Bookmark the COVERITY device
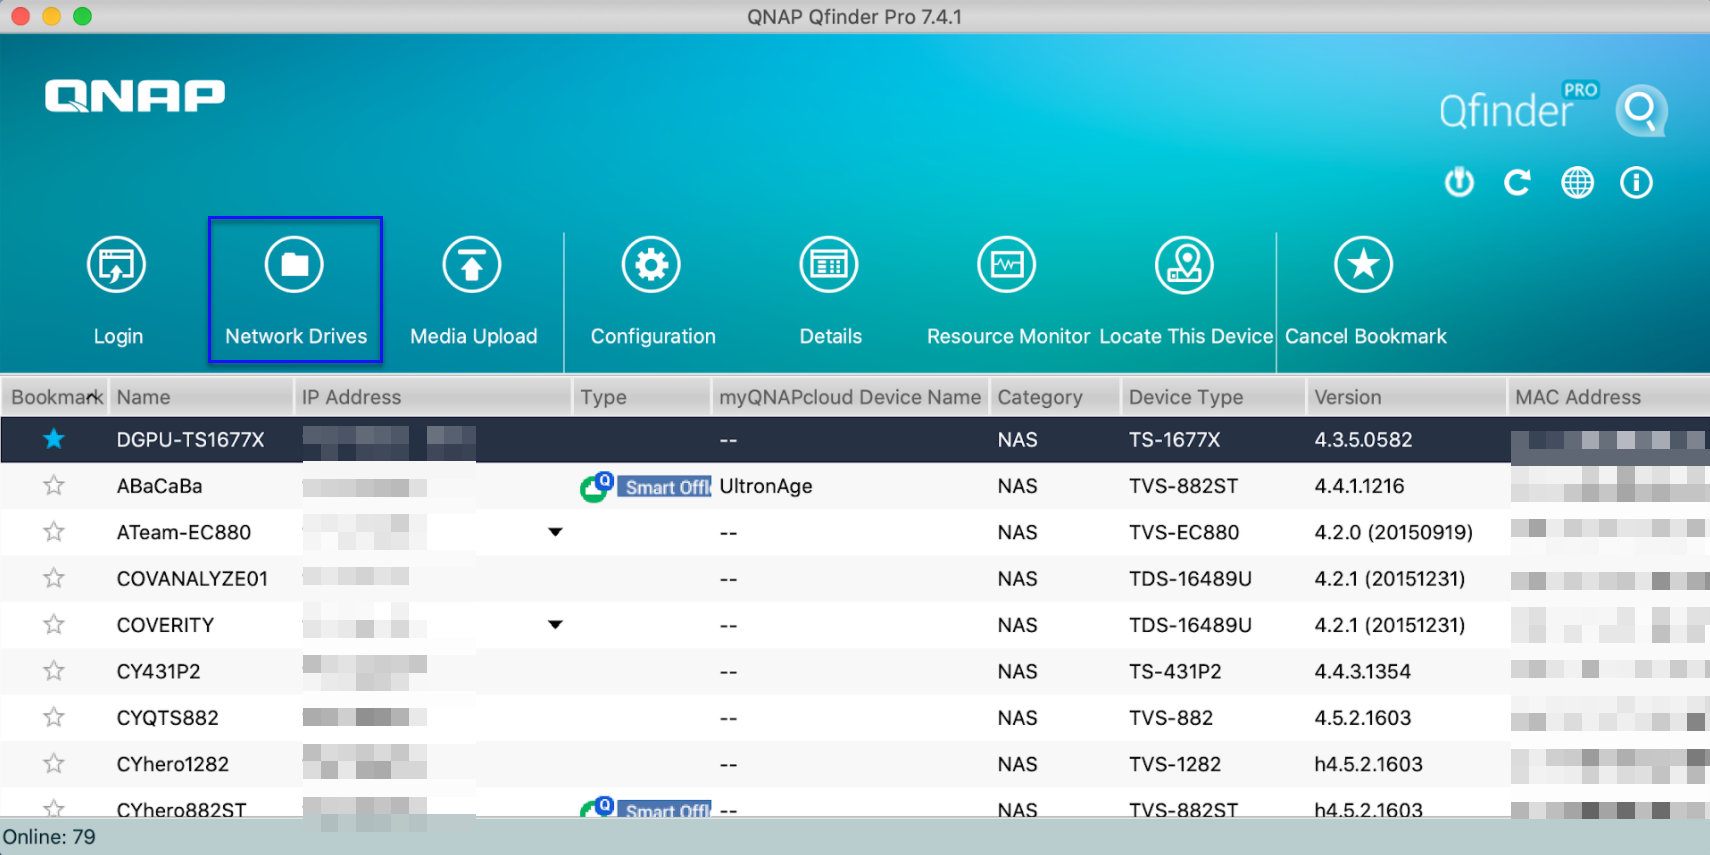Image resolution: width=1710 pixels, height=855 pixels. (54, 625)
